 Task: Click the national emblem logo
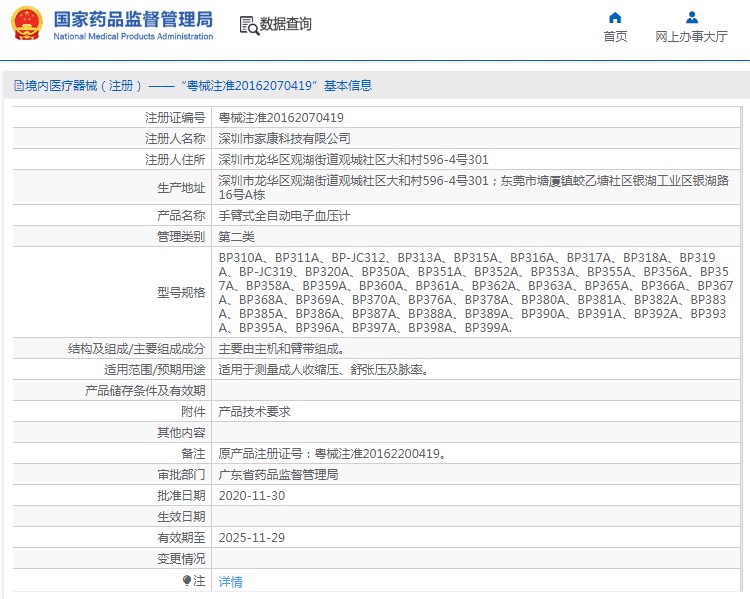[x=27, y=24]
